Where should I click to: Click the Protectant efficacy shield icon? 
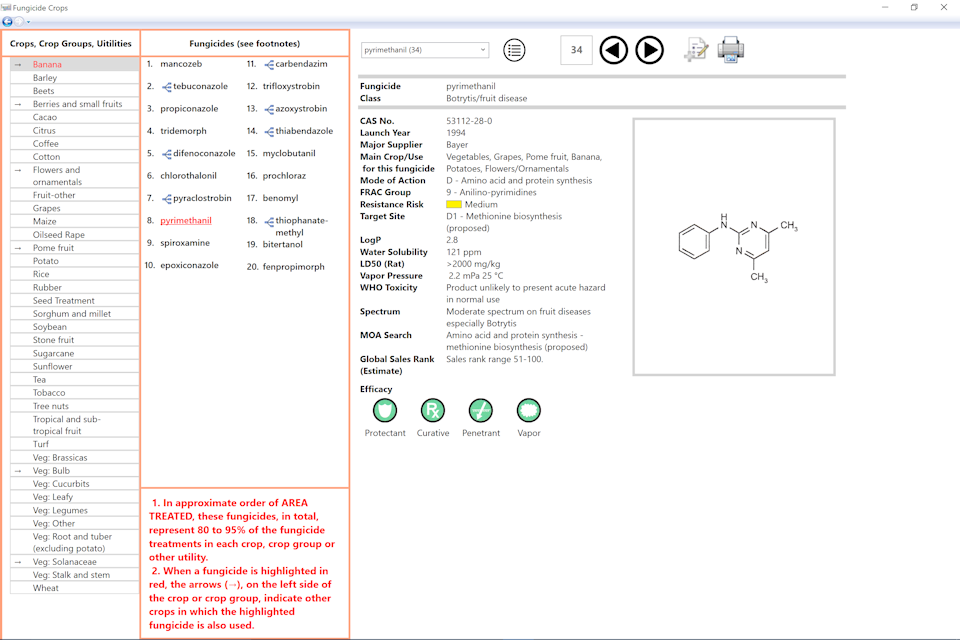point(385,410)
